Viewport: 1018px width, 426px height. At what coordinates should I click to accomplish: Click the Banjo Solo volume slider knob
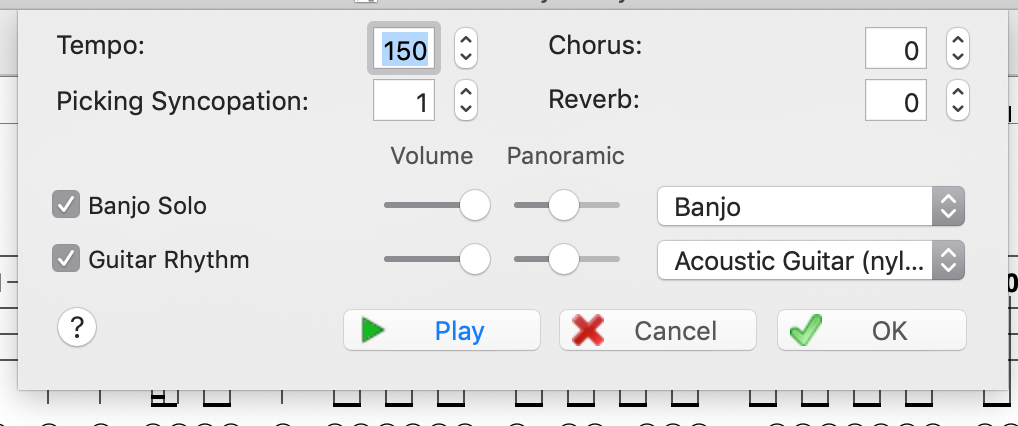(x=475, y=205)
